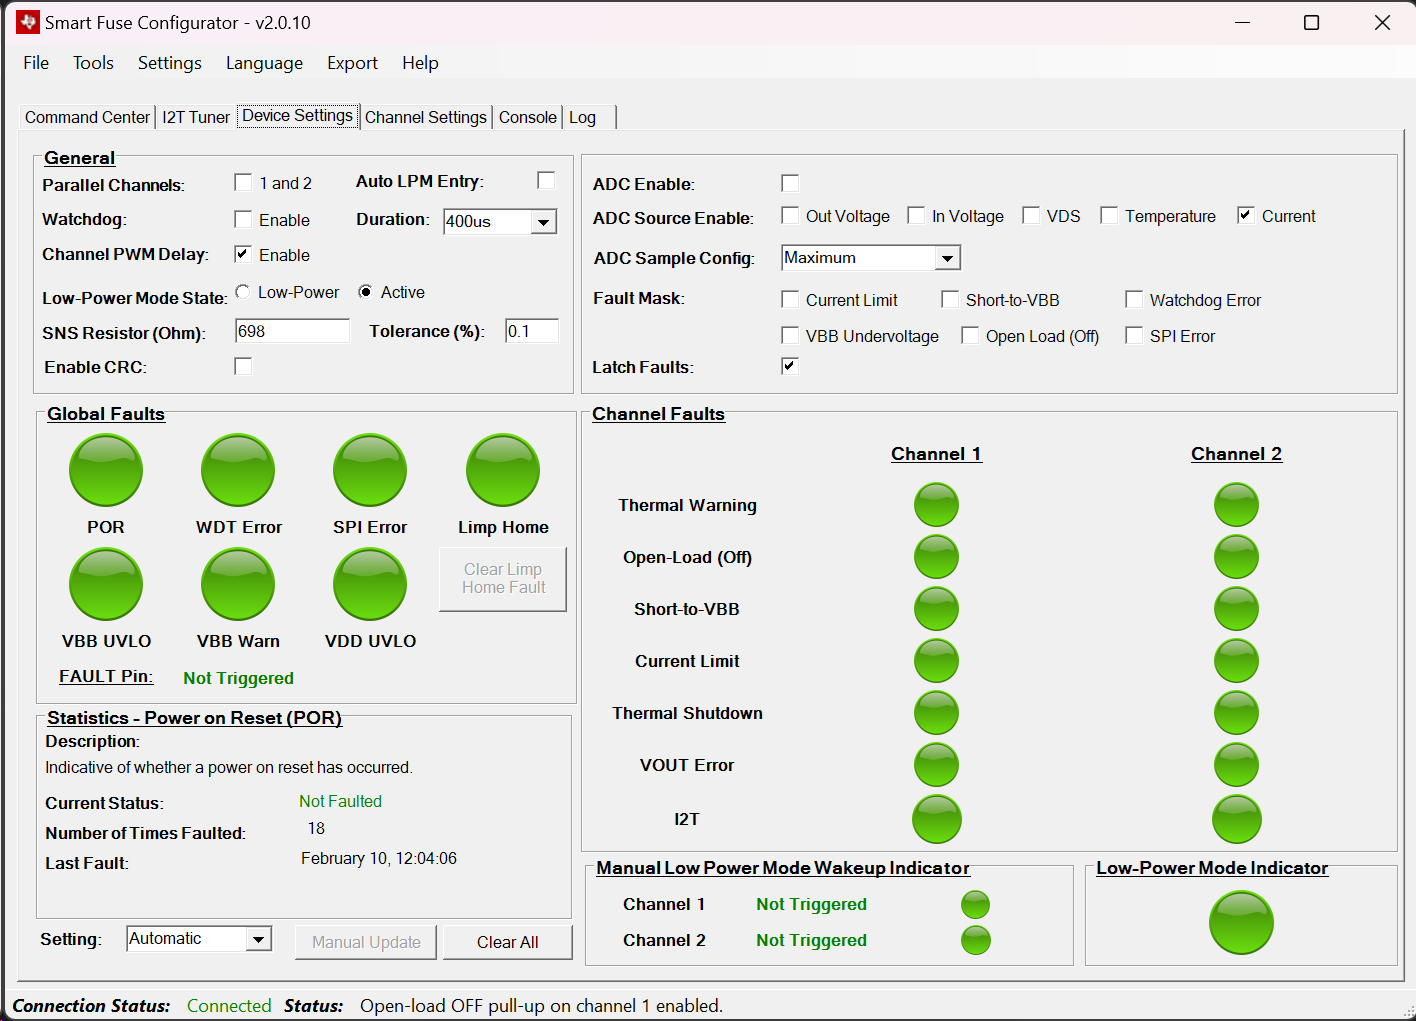This screenshot has width=1416, height=1021.
Task: Click Channel 1 Thermal Warning indicator
Action: [x=936, y=505]
